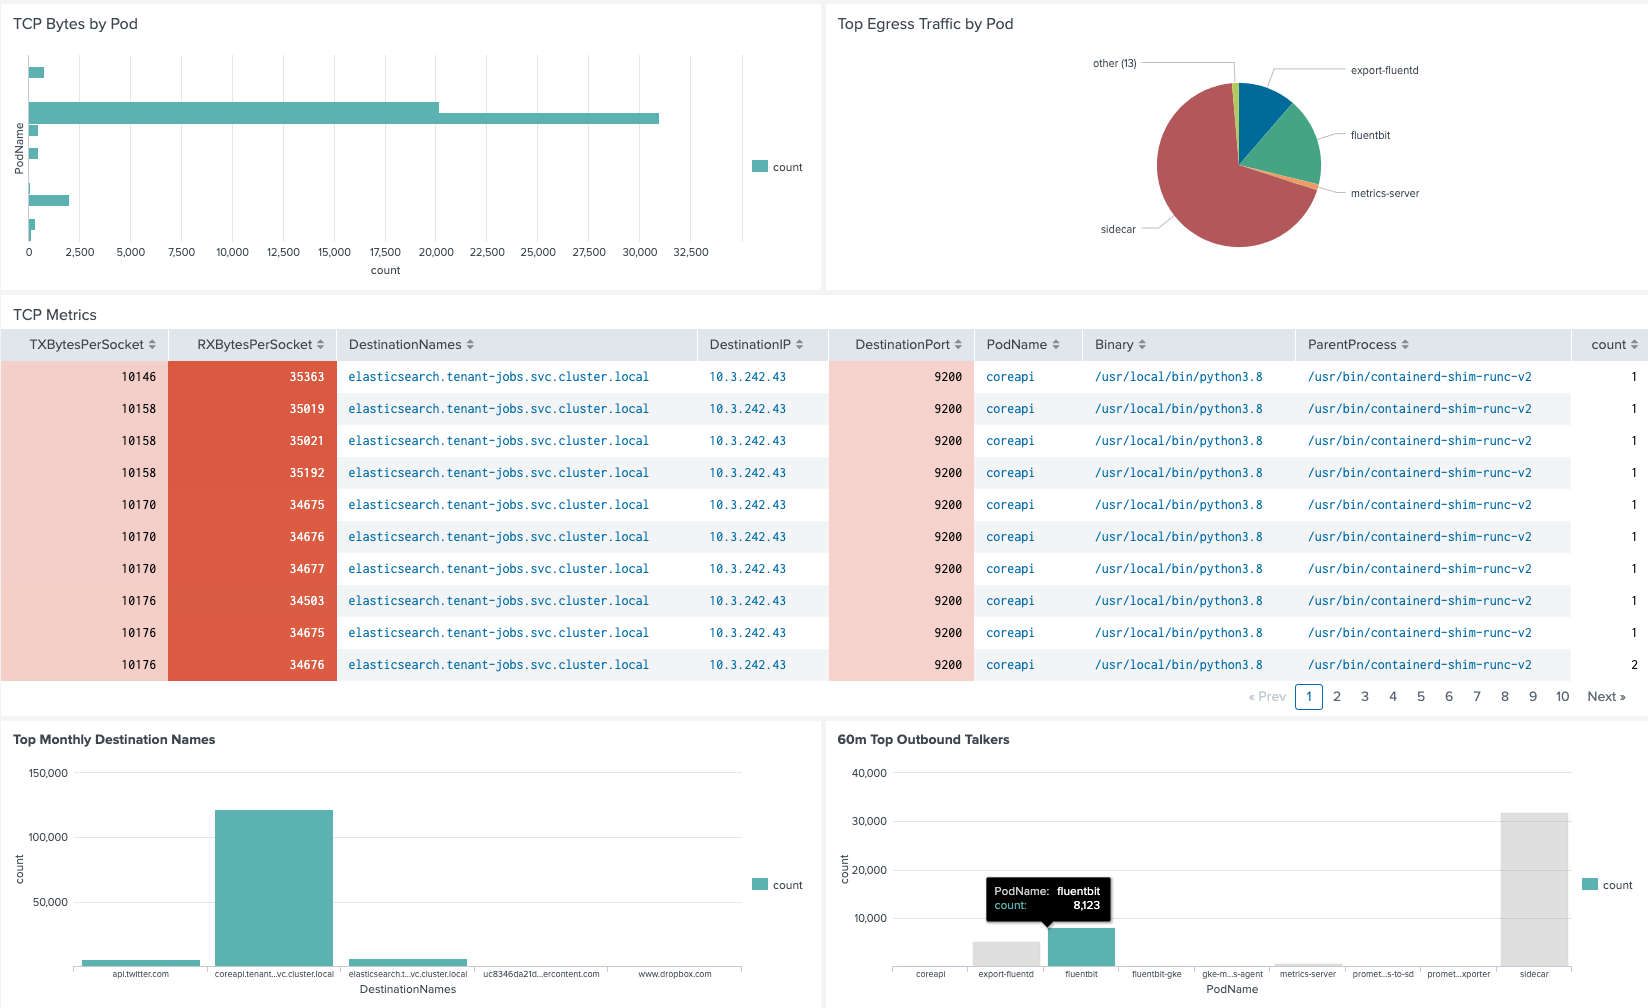The height and width of the screenshot is (1008, 1648).
Task: Click the fluentbit green pie slice
Action: 1287,147
